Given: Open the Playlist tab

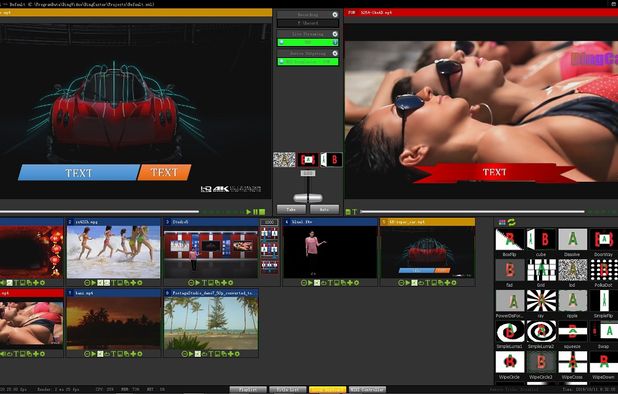Looking at the screenshot, I should (x=248, y=389).
